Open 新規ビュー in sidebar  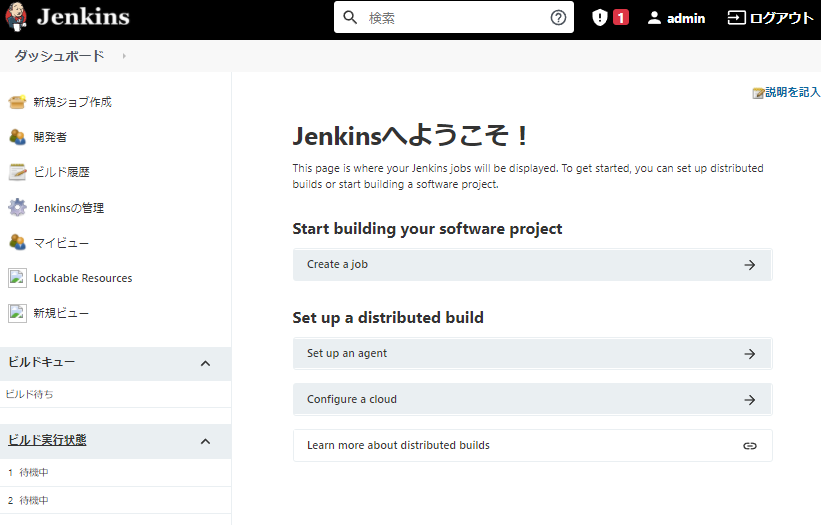click(x=61, y=313)
